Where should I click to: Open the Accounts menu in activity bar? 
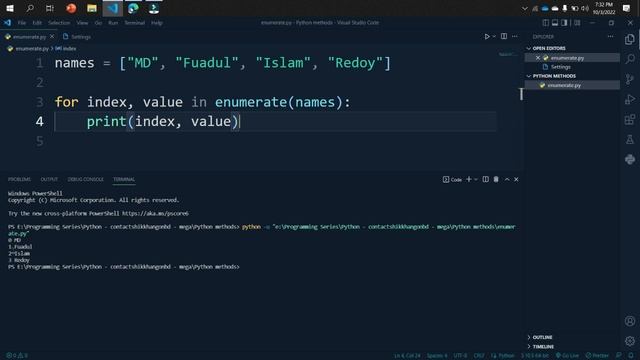click(x=630, y=321)
